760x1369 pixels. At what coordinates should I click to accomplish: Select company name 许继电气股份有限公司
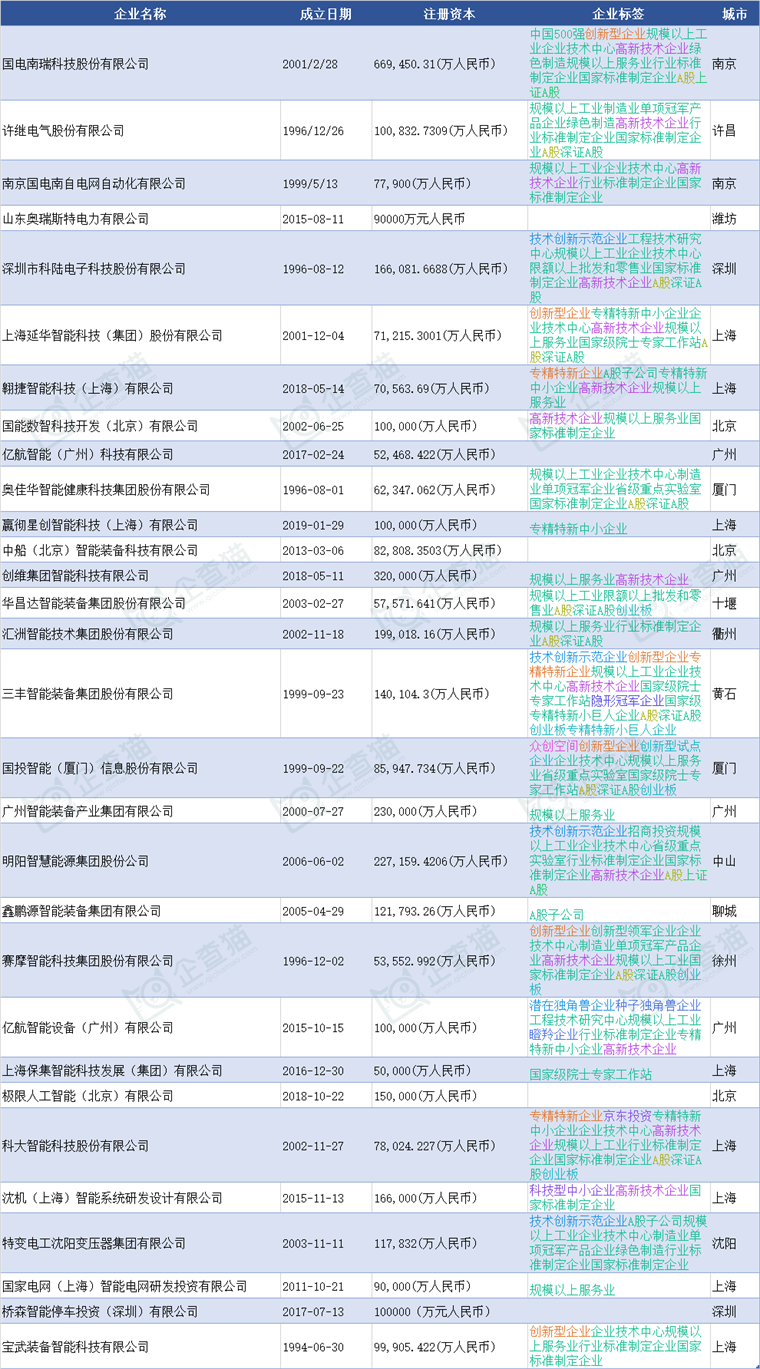click(63, 130)
